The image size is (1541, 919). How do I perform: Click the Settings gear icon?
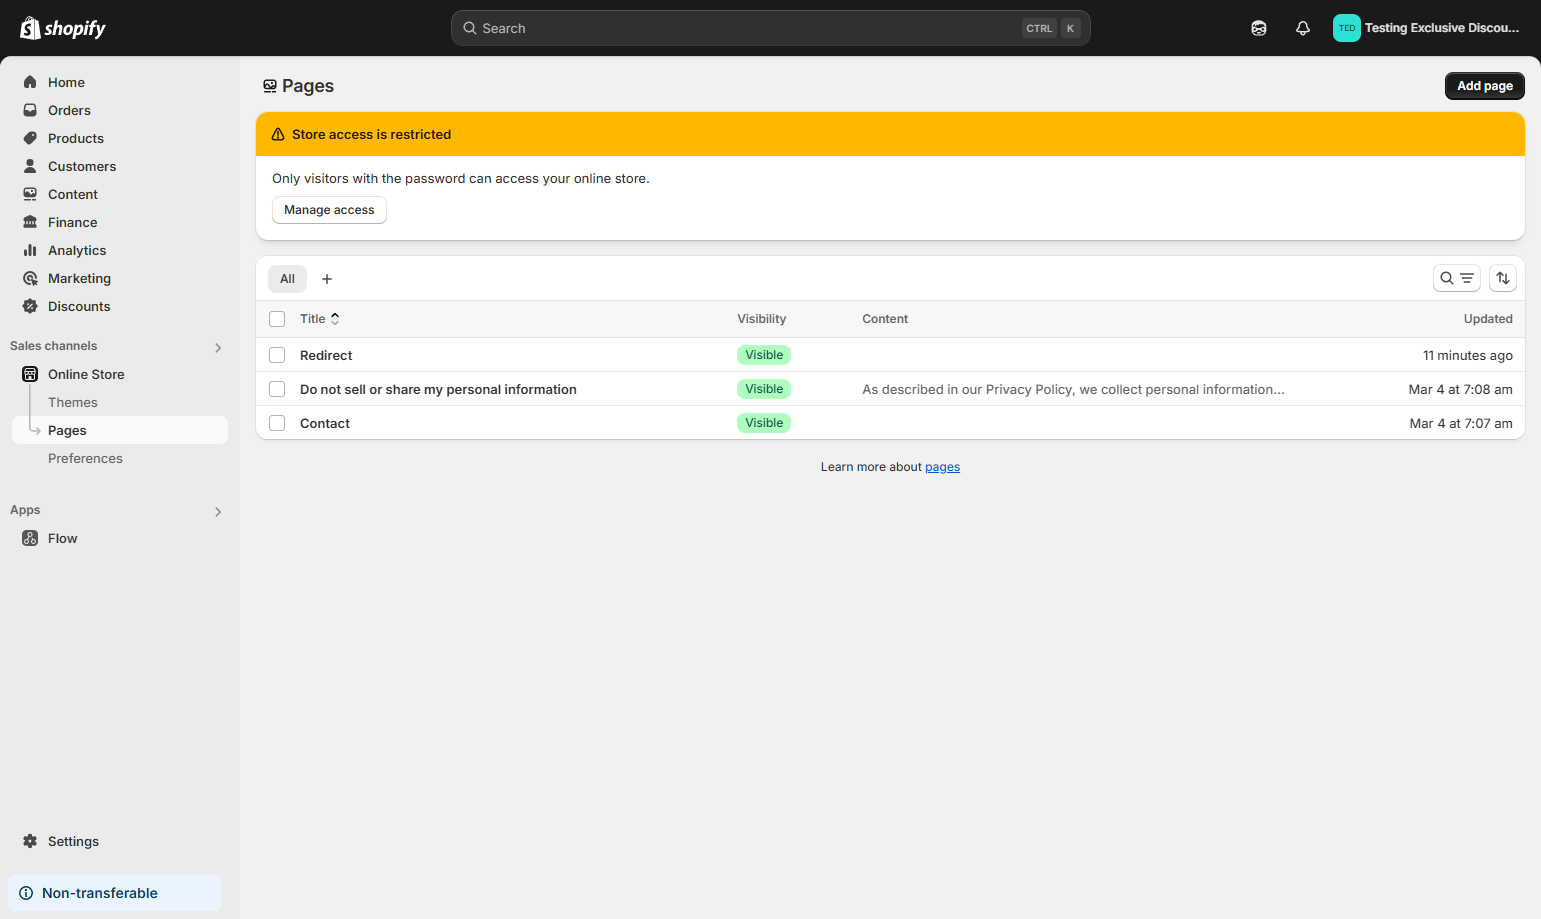(x=30, y=841)
